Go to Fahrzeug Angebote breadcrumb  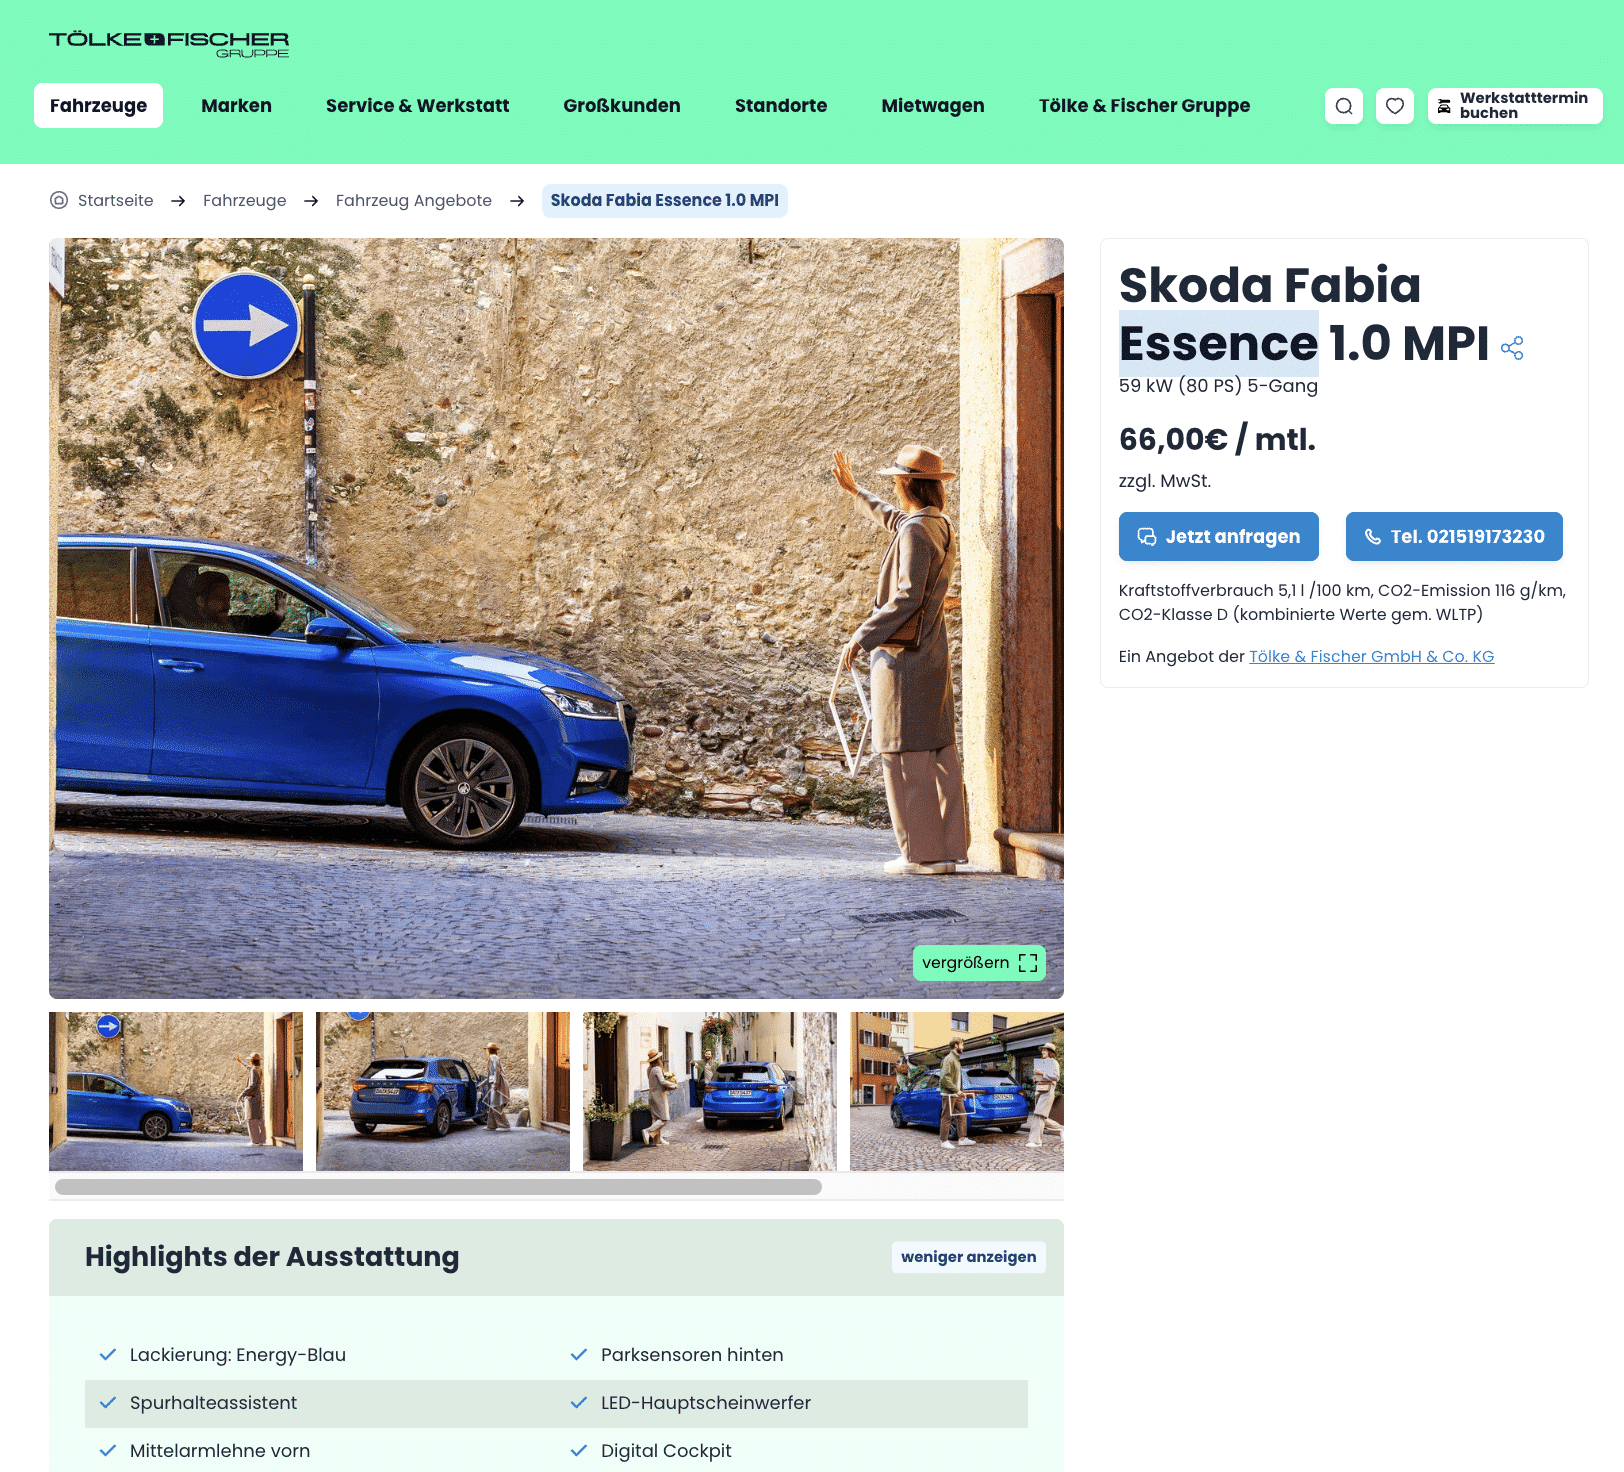tap(414, 200)
